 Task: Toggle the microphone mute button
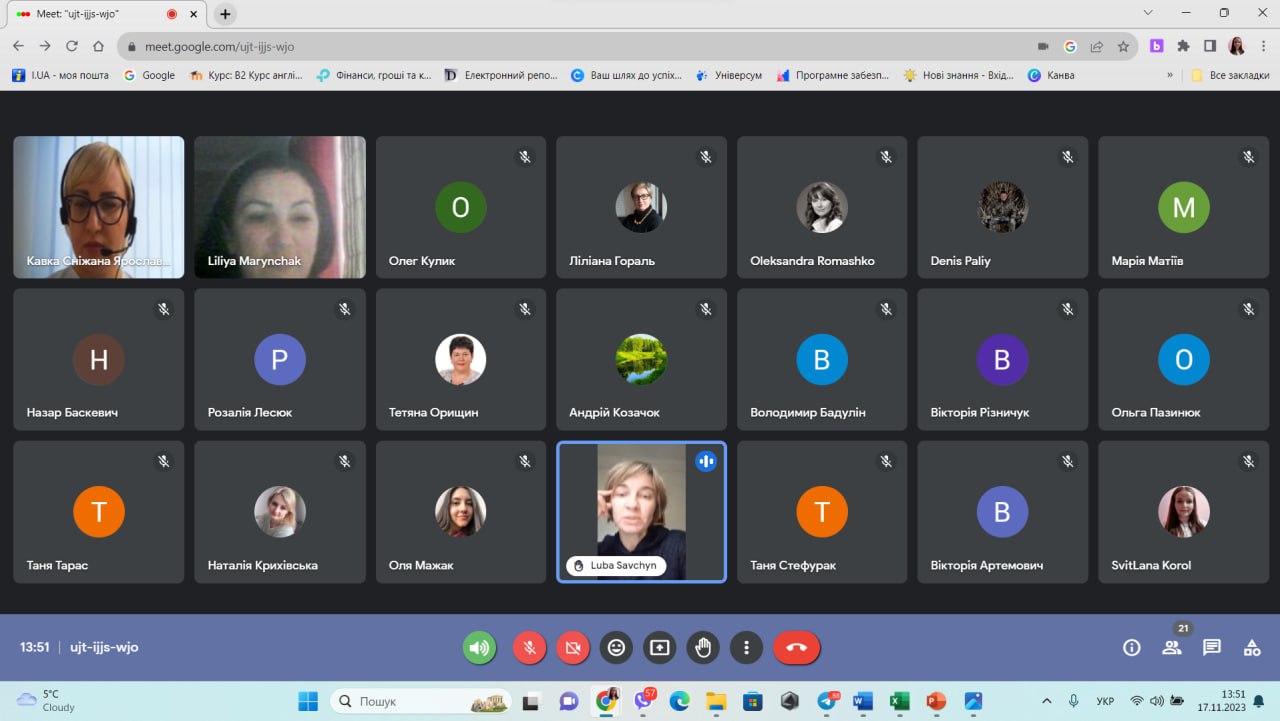[529, 648]
